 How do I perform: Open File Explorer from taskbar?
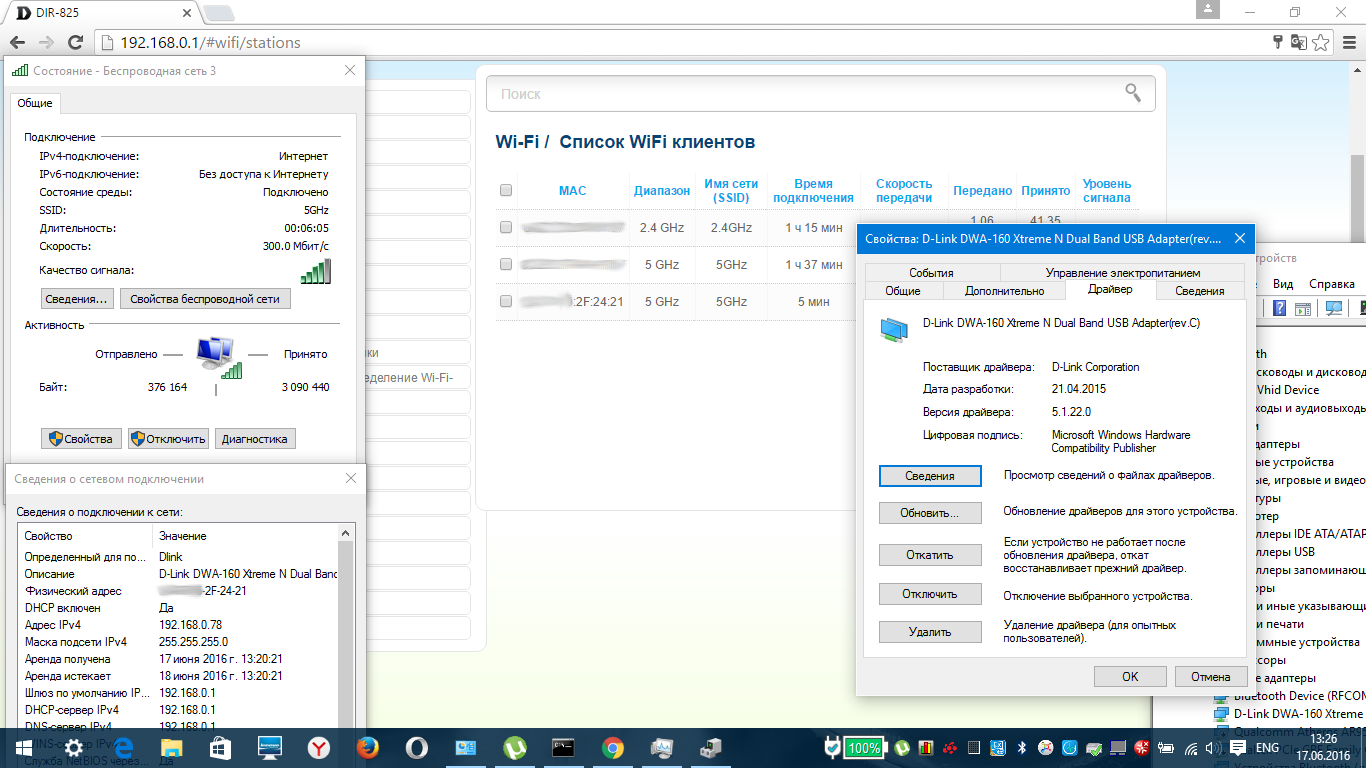click(172, 747)
